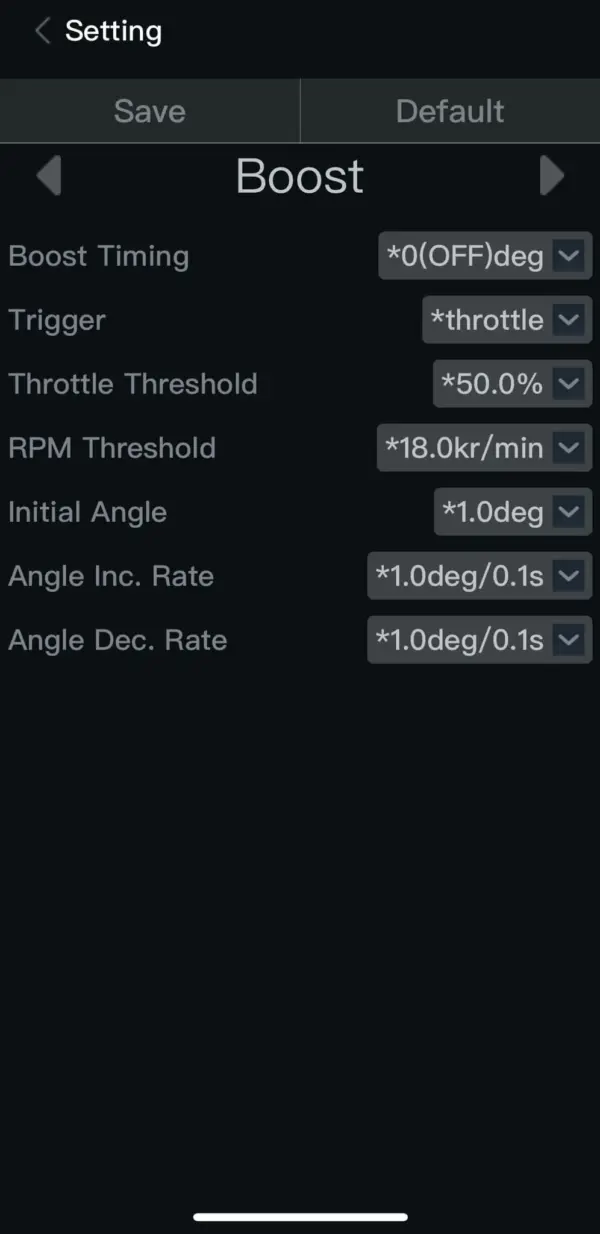This screenshot has height=1234, width=600.
Task: Click the back chevron to leave Settings
Action: (41, 30)
